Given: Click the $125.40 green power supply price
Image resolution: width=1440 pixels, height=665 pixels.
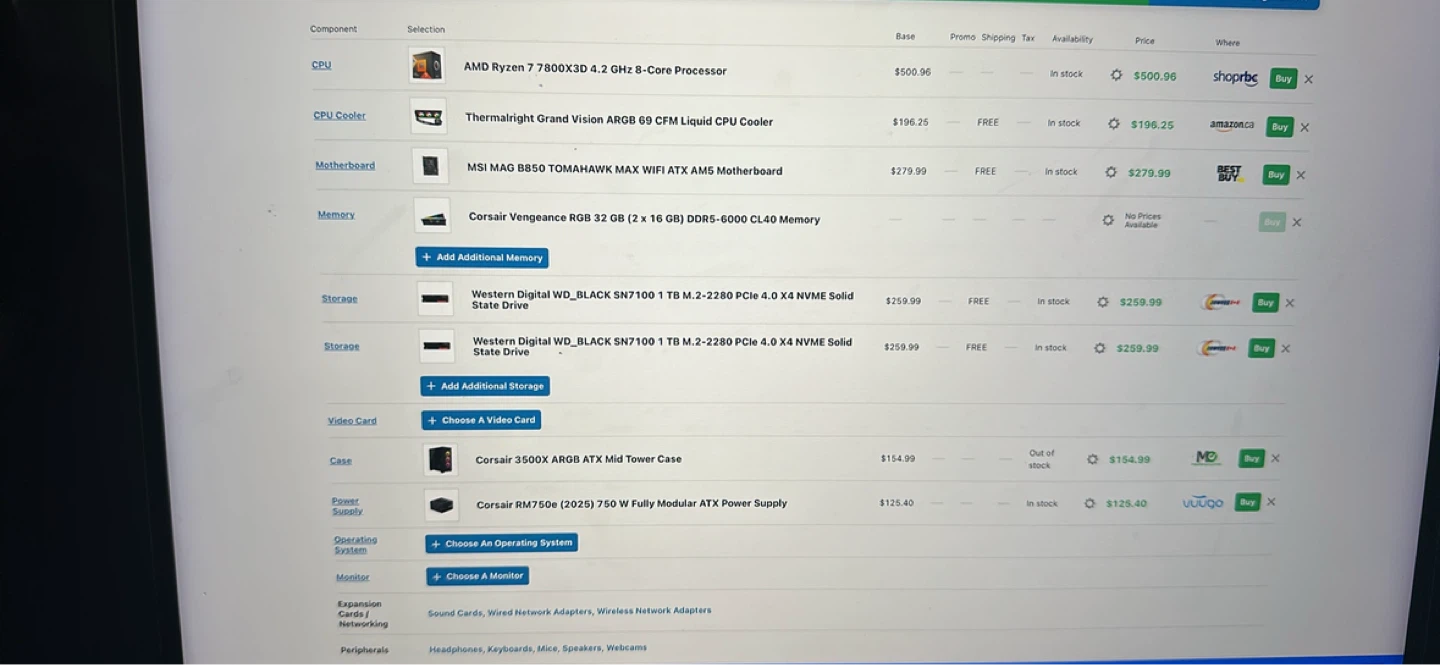Looking at the screenshot, I should tap(1126, 504).
